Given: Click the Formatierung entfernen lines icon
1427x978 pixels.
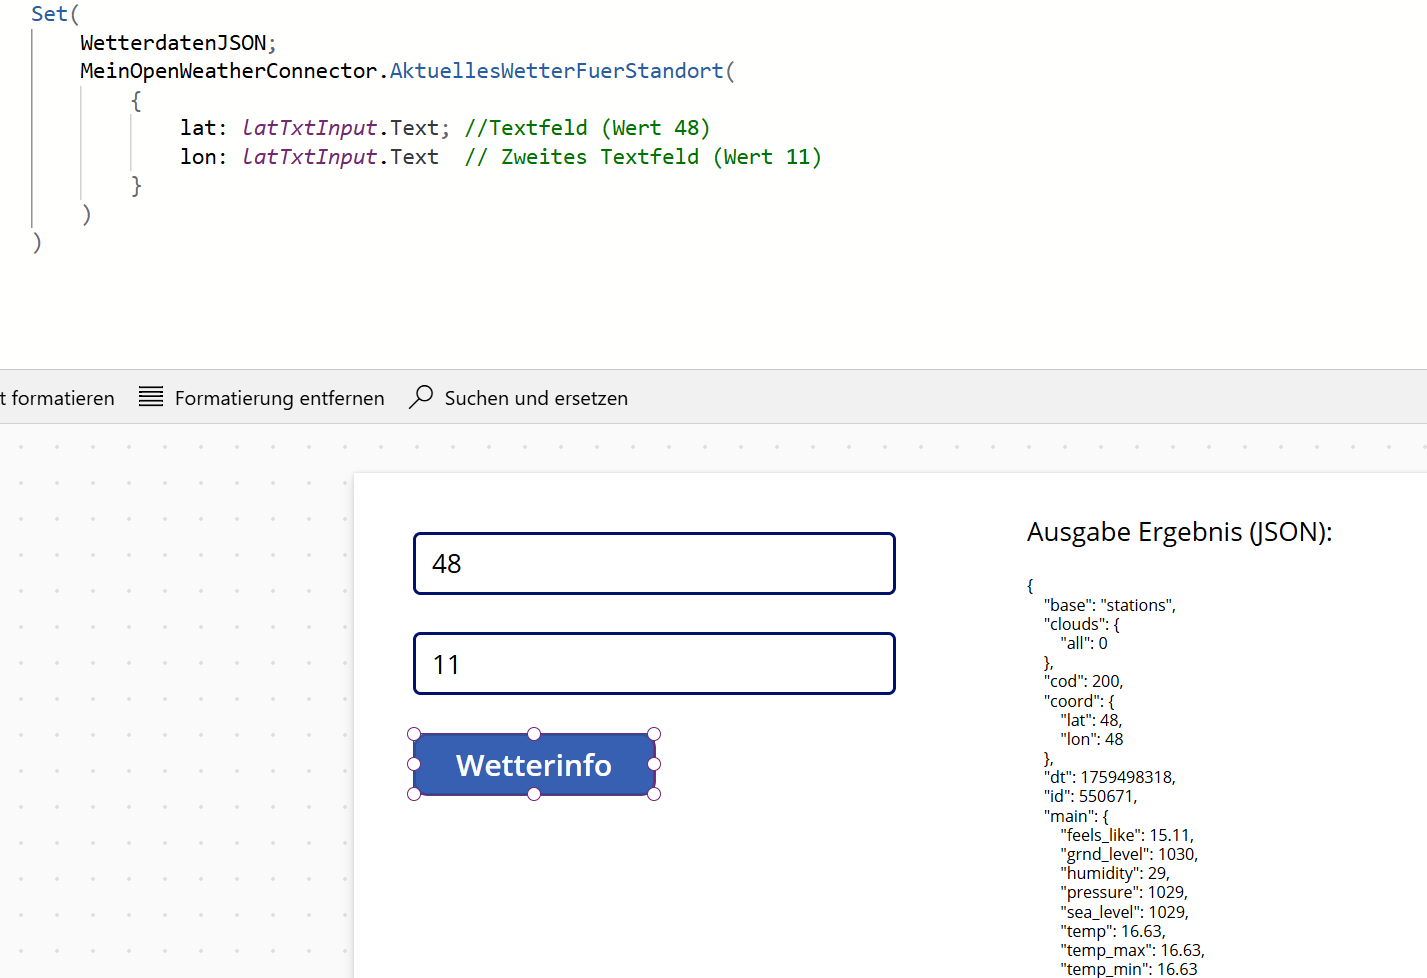Looking at the screenshot, I should [151, 397].
